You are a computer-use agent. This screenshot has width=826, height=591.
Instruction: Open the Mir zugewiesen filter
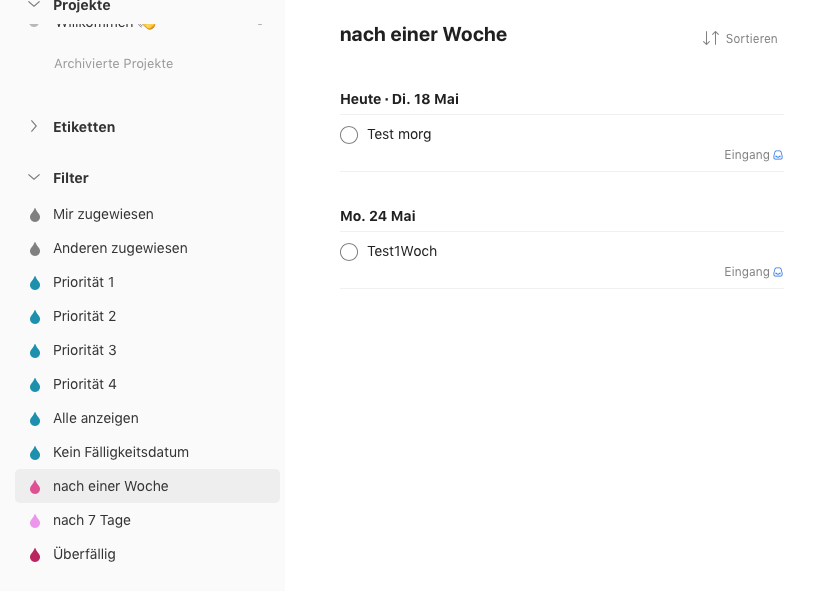148,214
